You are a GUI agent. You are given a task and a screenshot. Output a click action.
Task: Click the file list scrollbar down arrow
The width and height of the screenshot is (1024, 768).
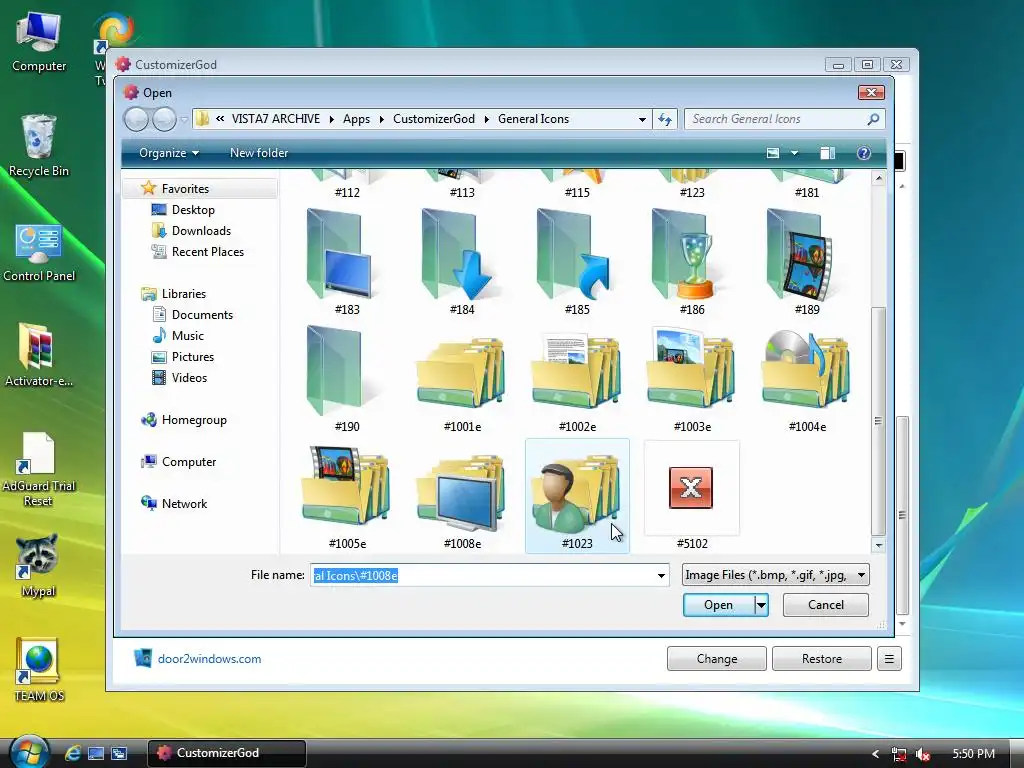click(879, 545)
